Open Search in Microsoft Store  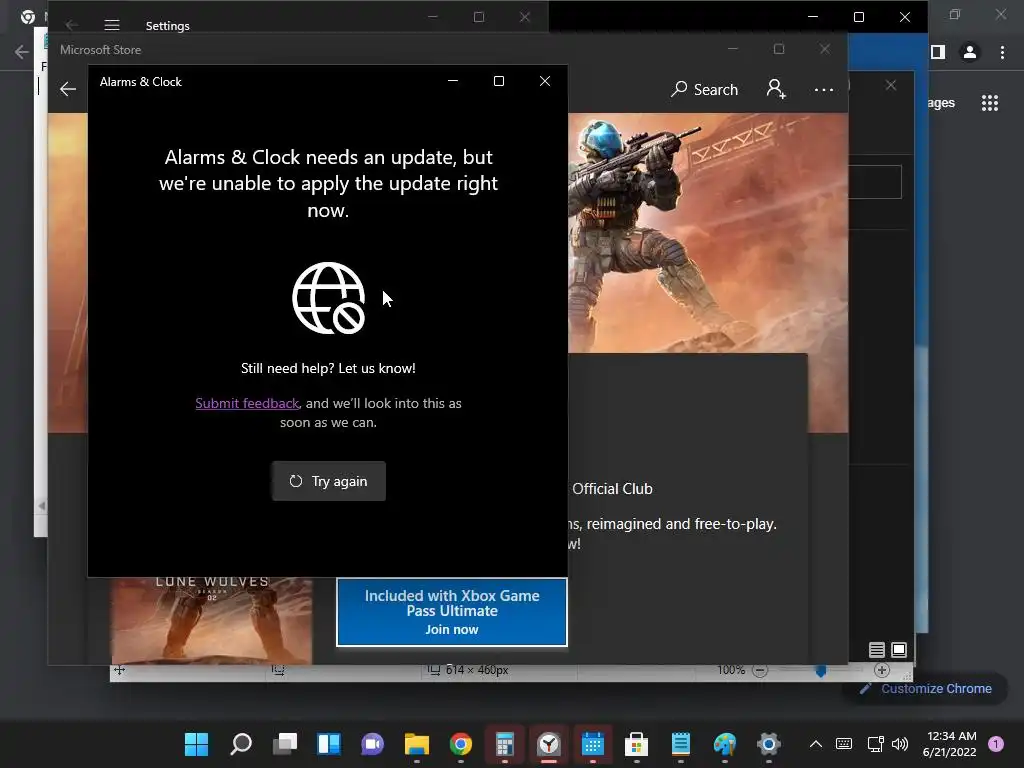(x=705, y=89)
